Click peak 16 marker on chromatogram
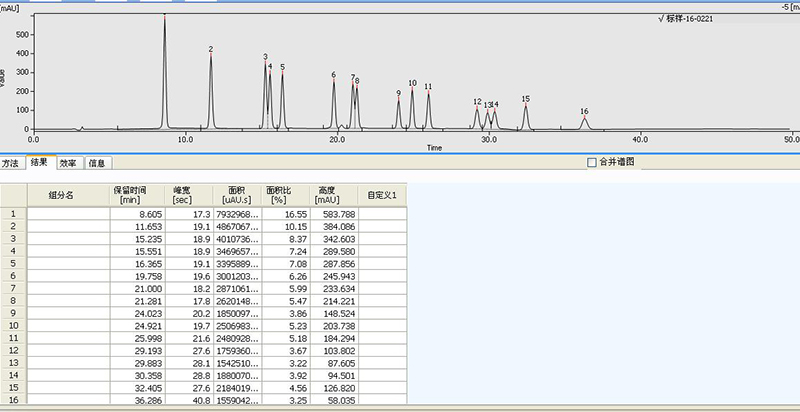Screen dimensions: 800x412 coord(584,111)
